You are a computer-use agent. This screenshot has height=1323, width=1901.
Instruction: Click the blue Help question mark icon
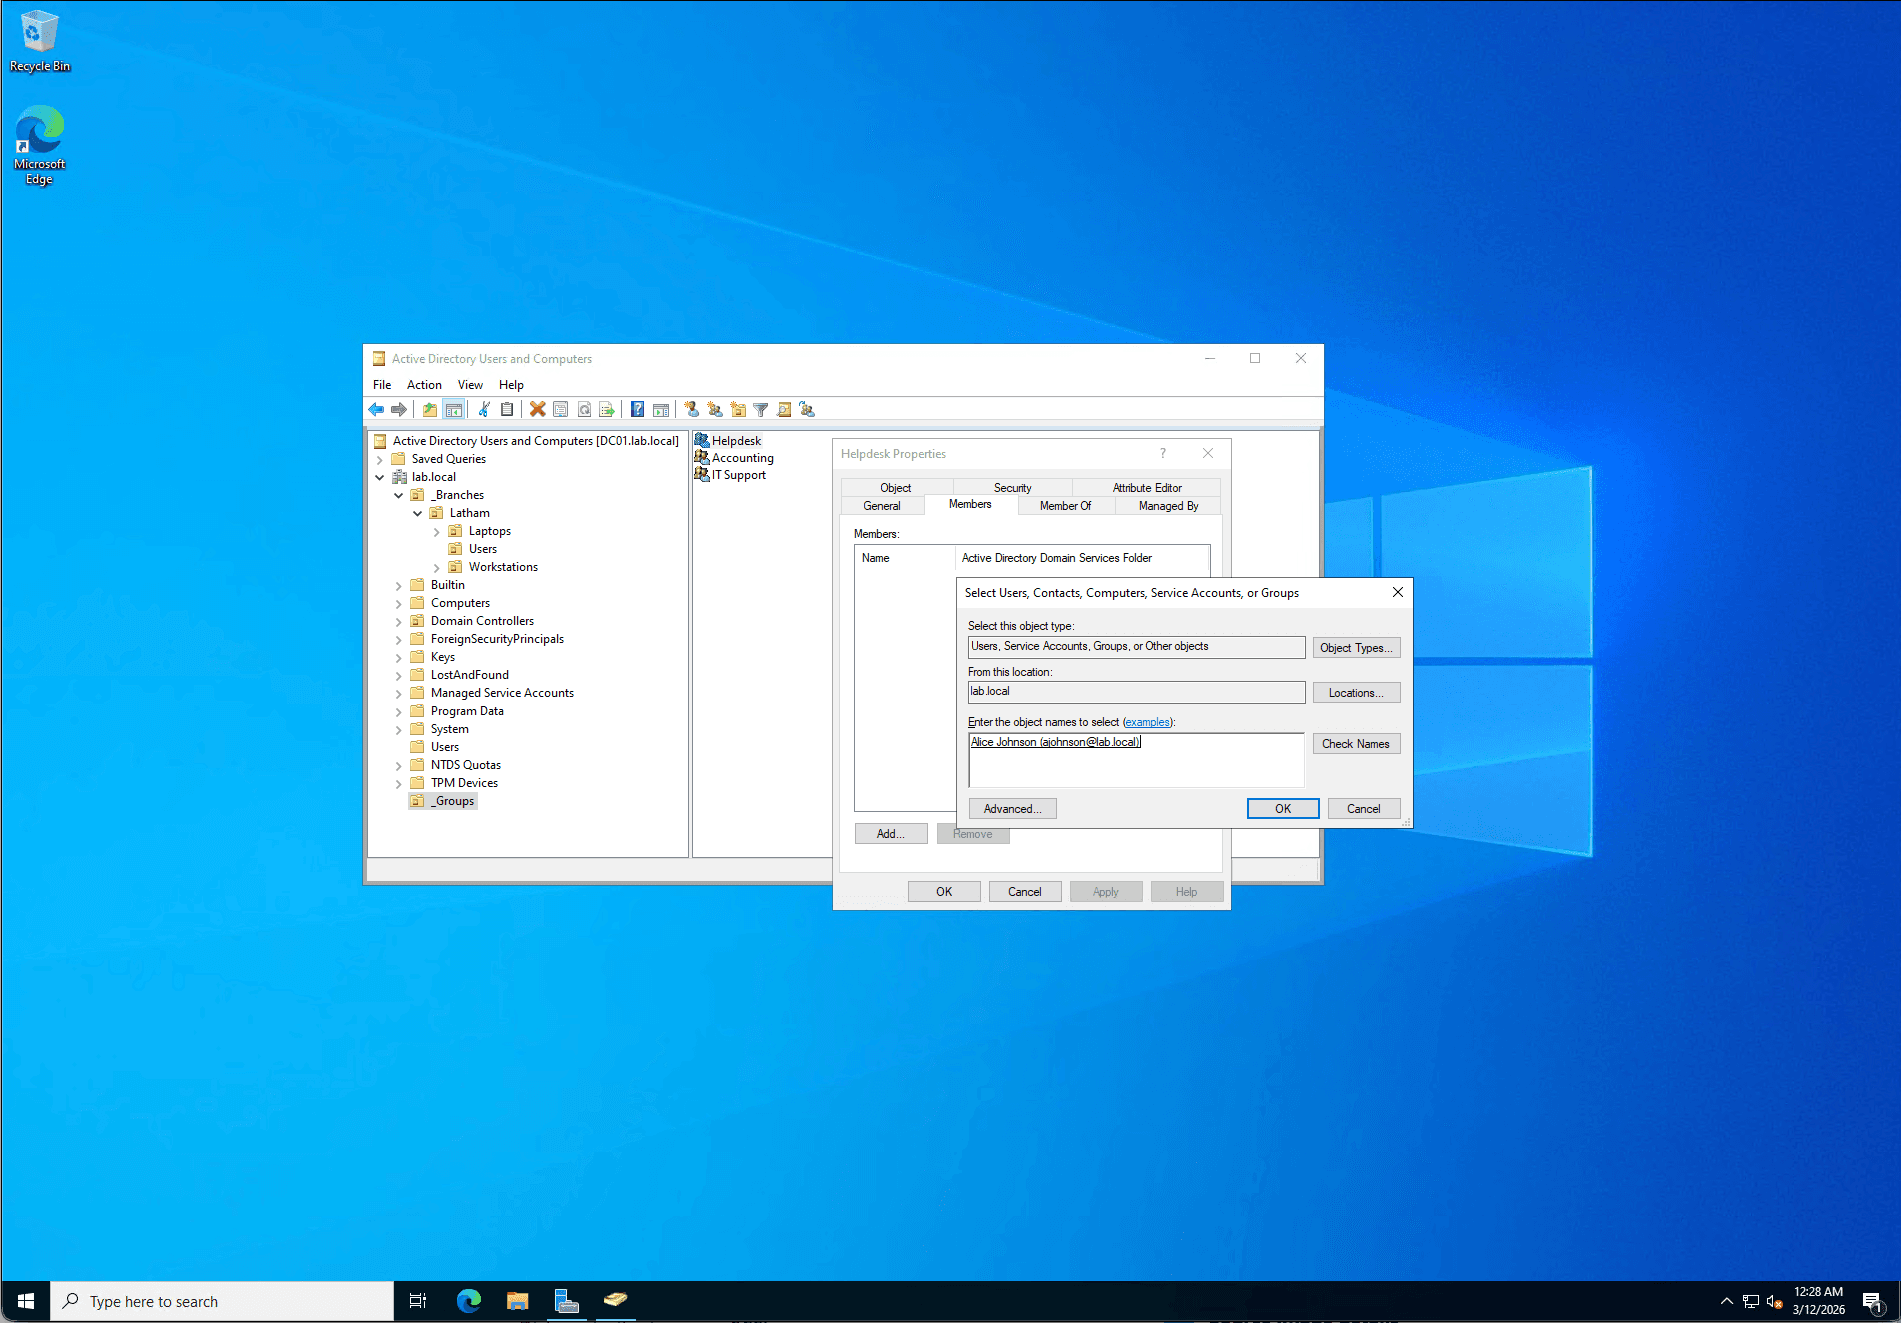pos(637,409)
